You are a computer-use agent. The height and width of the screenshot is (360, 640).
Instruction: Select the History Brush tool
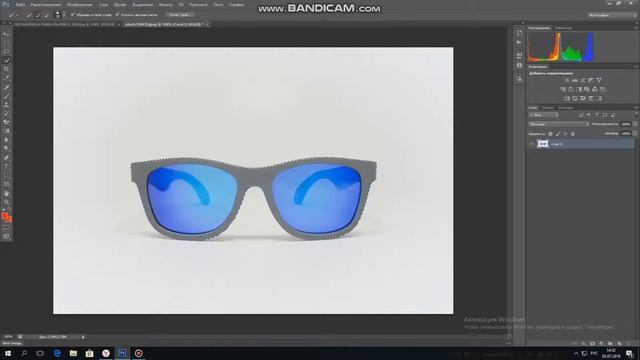[6, 113]
